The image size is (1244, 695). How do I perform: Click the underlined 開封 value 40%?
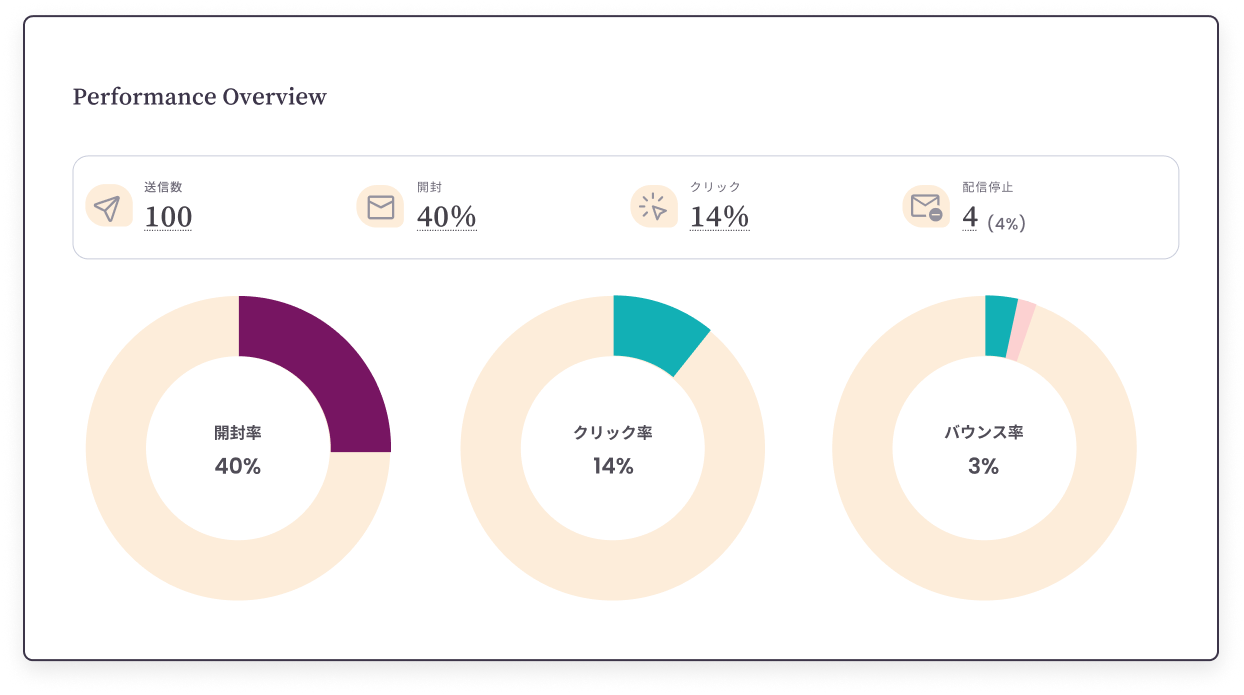(447, 218)
